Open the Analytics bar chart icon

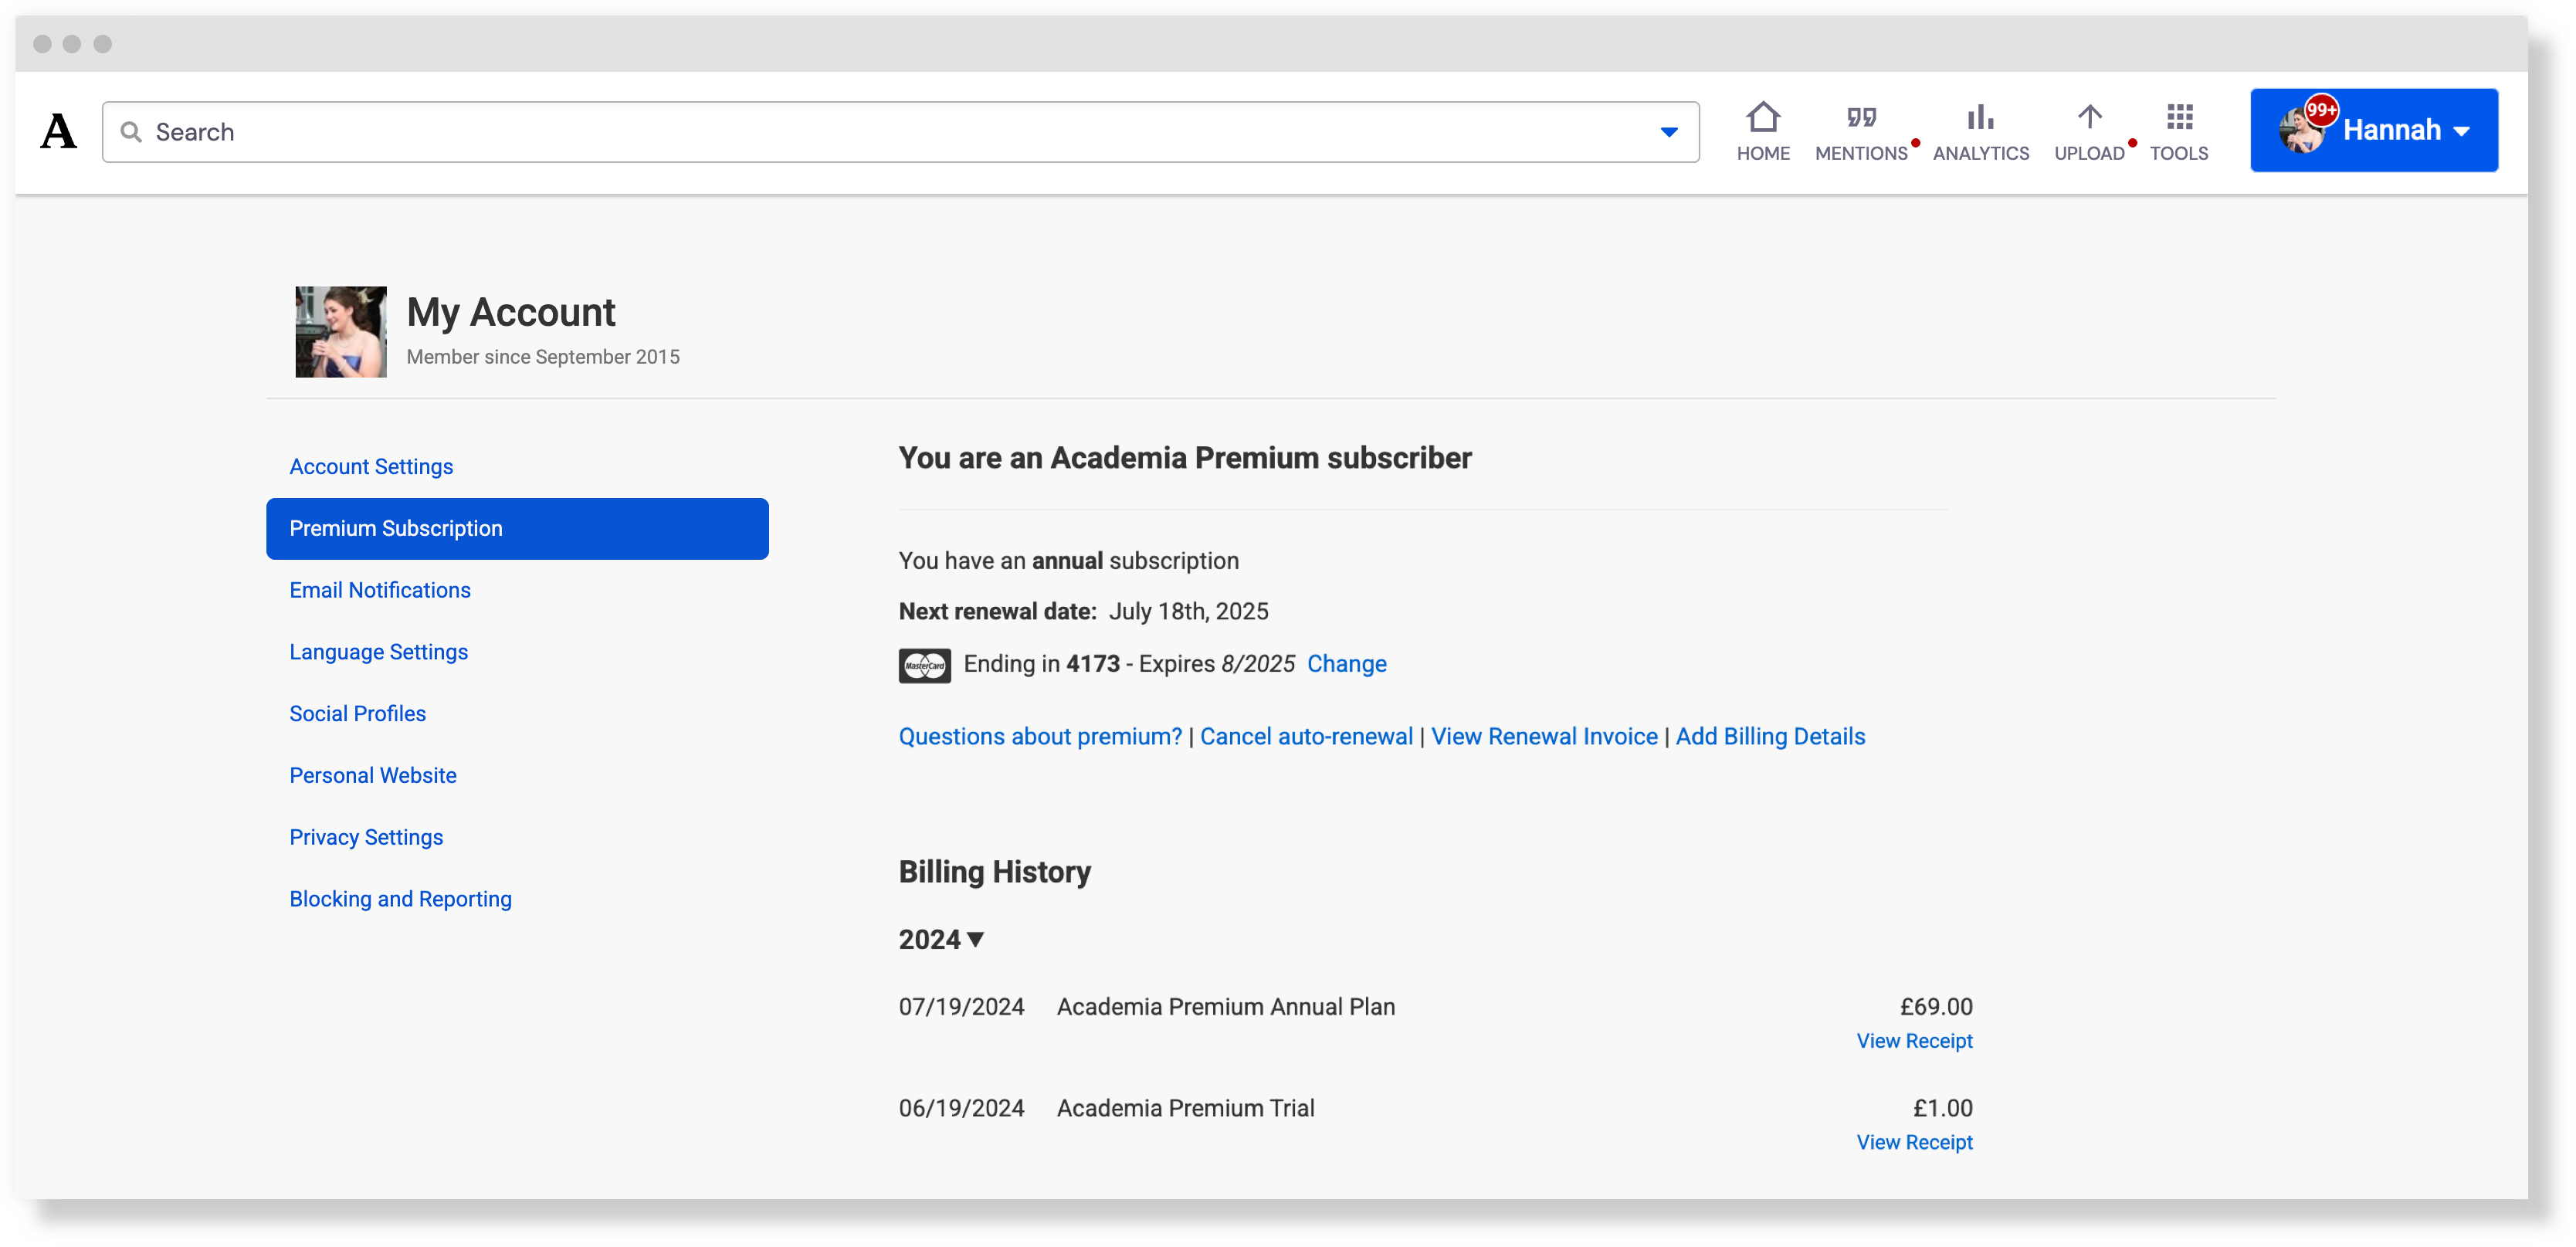tap(1980, 118)
